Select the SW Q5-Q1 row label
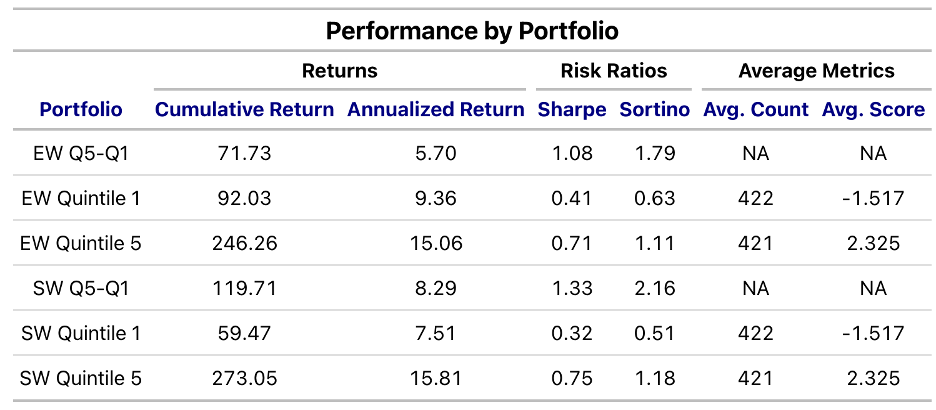The image size is (936, 410). [81, 288]
